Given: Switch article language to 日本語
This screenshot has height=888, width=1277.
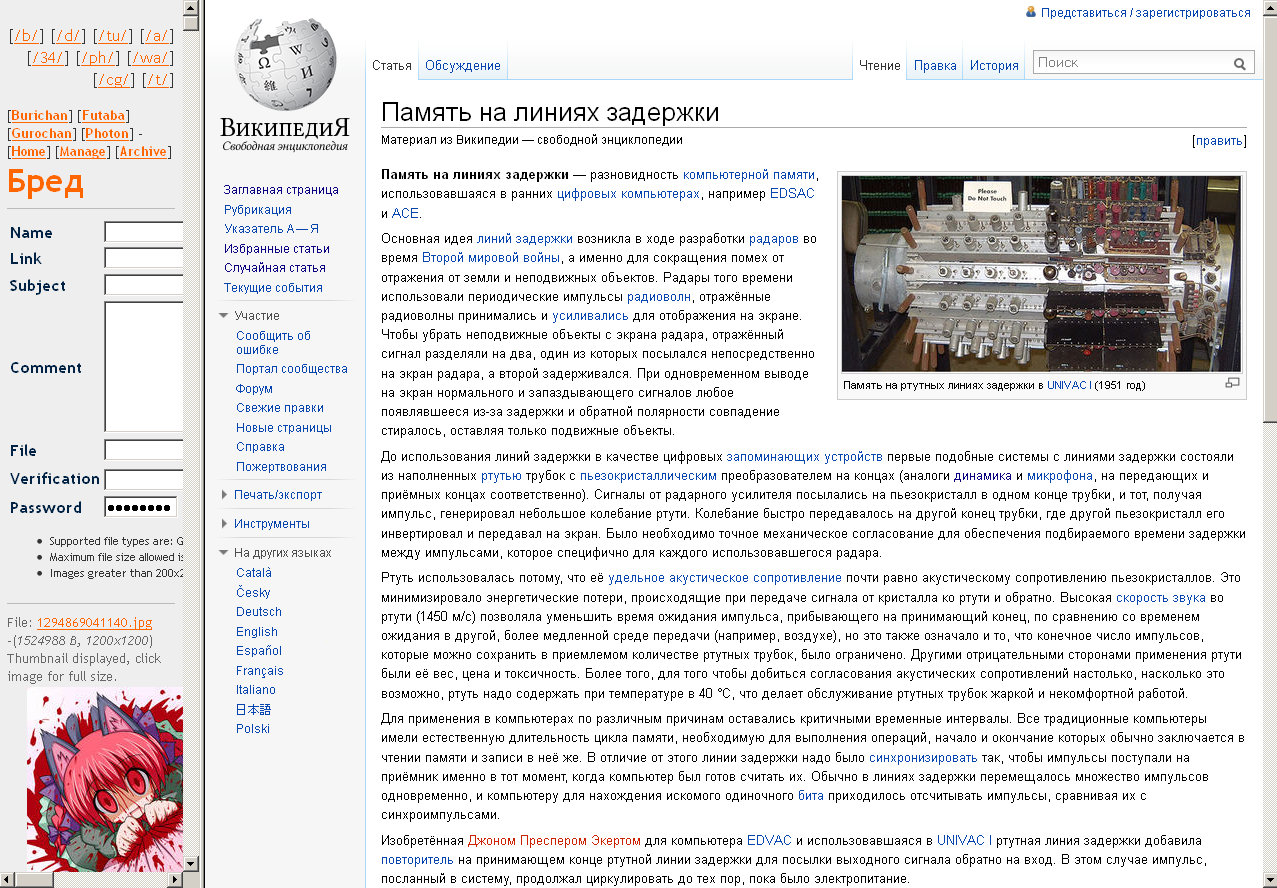Looking at the screenshot, I should pos(253,710).
